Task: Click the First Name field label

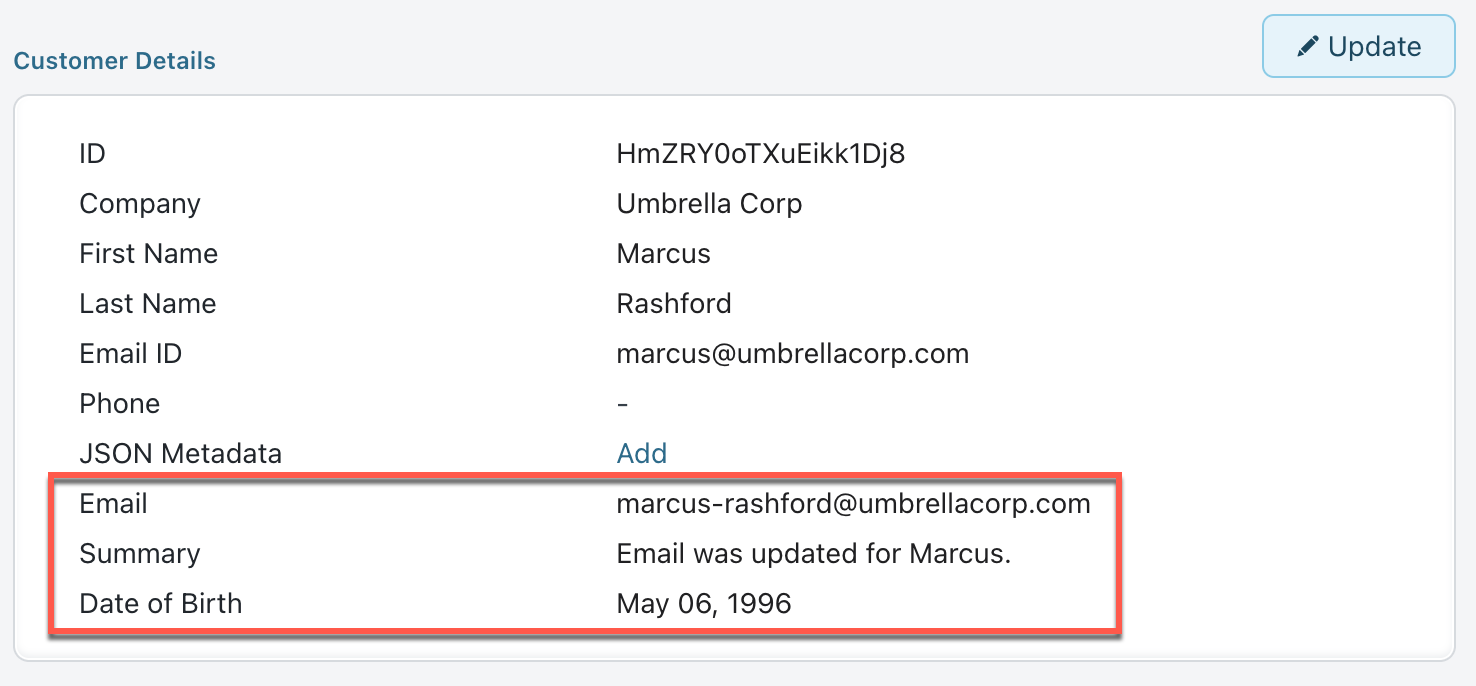Action: coord(149,254)
